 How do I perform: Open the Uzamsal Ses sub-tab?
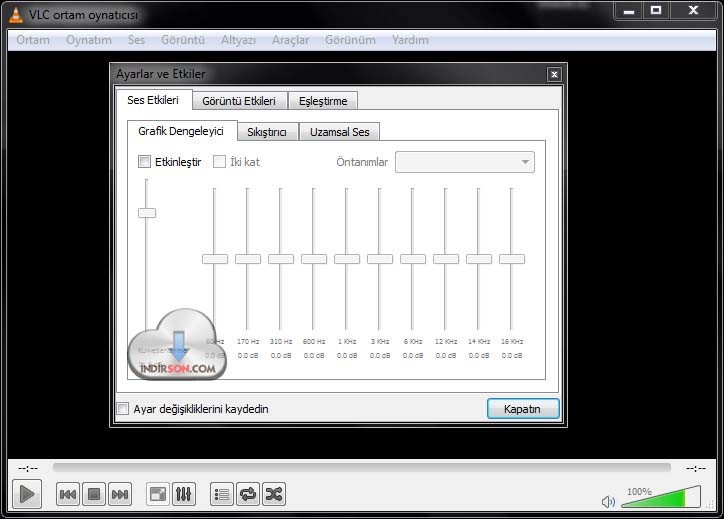(x=339, y=132)
